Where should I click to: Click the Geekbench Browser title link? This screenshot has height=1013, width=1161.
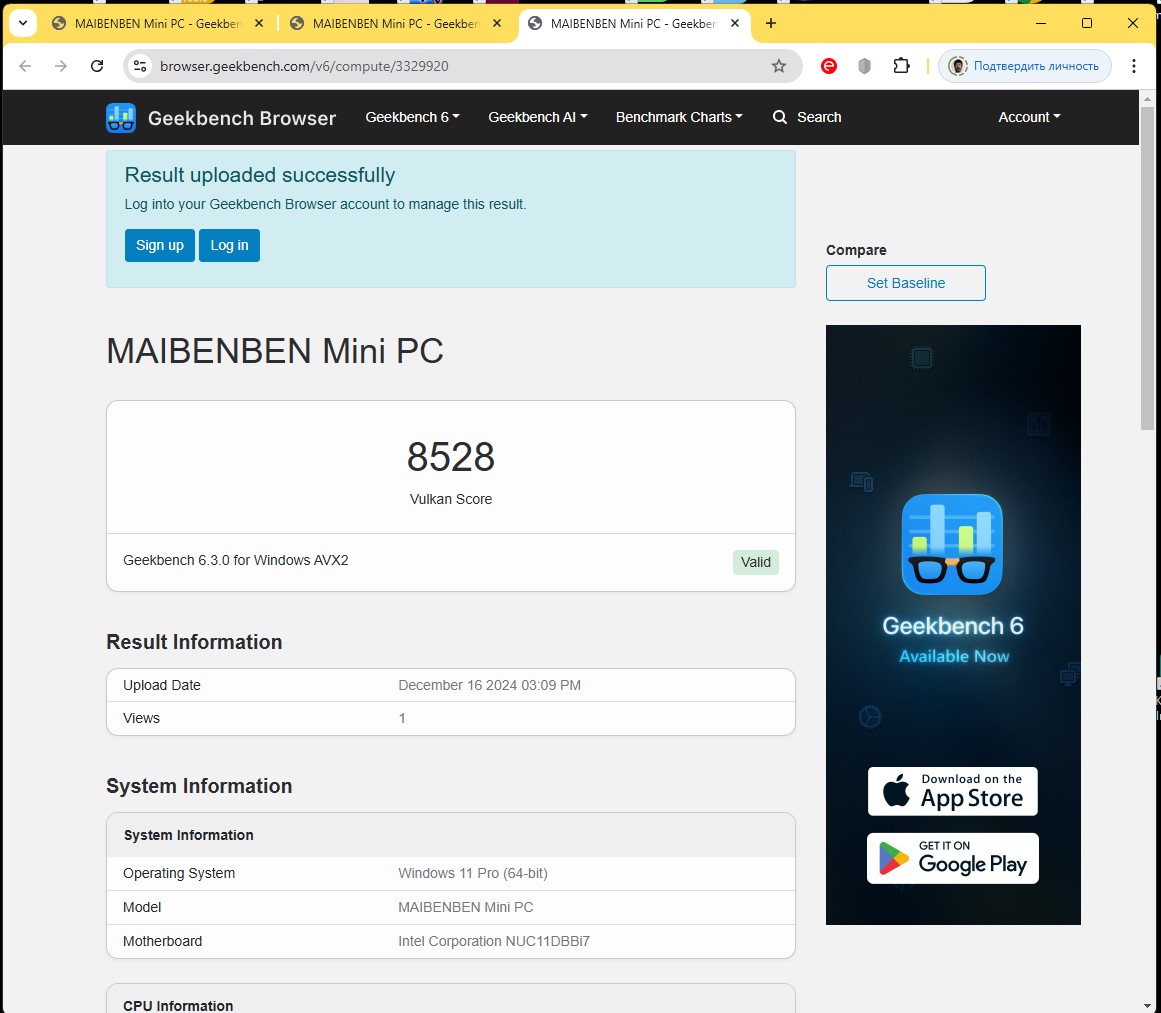coord(241,118)
